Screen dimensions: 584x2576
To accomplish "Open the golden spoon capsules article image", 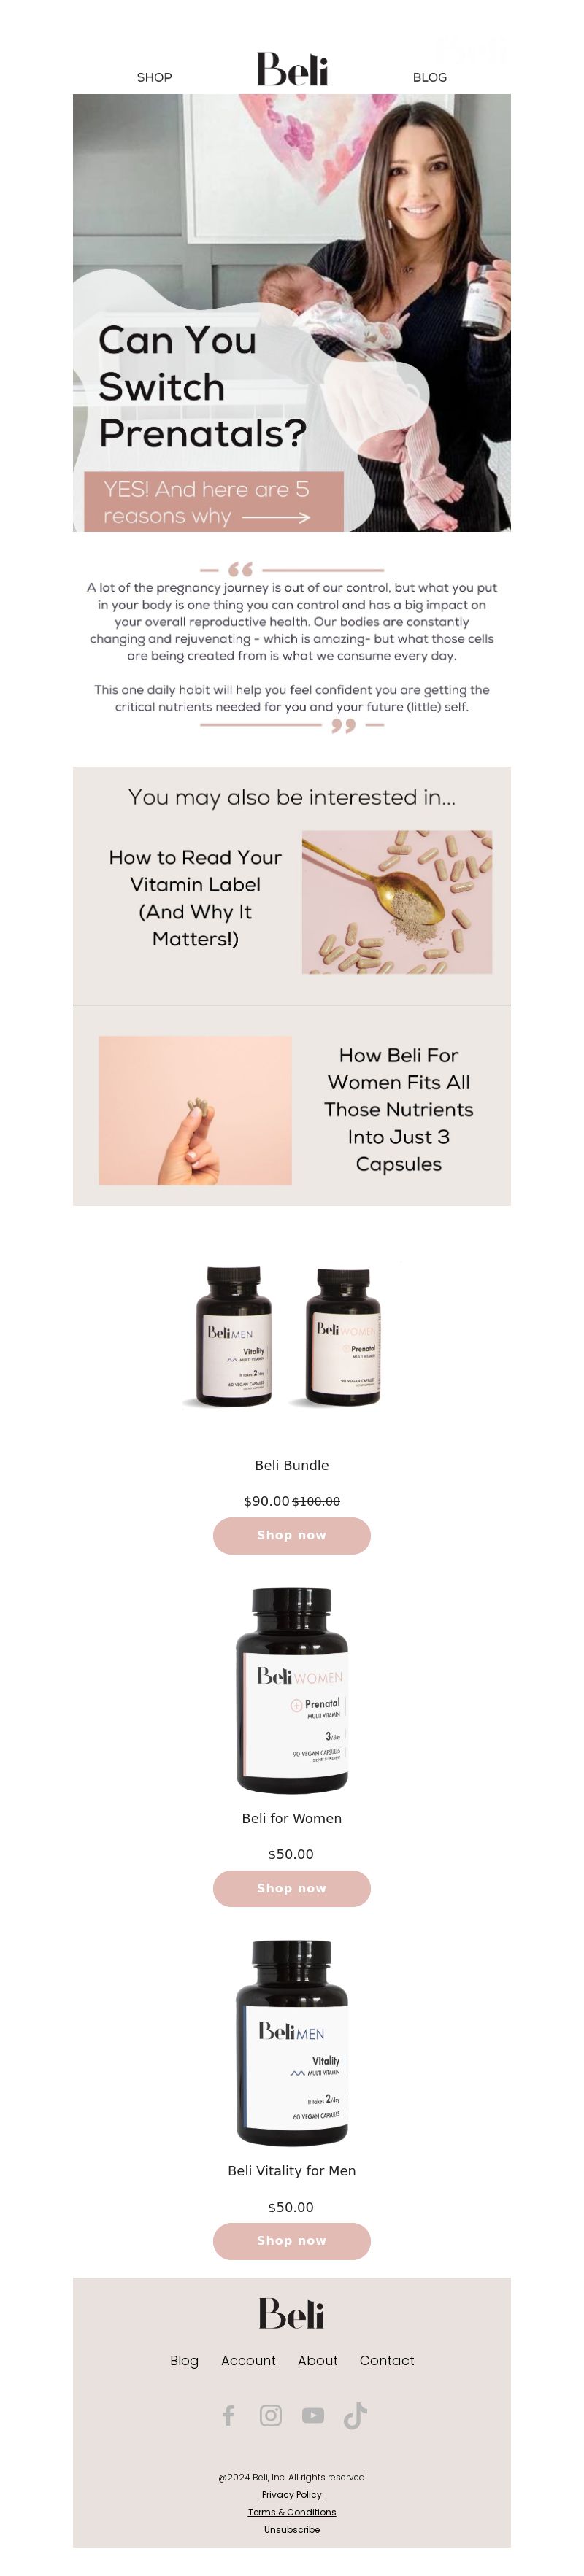I will click(397, 902).
